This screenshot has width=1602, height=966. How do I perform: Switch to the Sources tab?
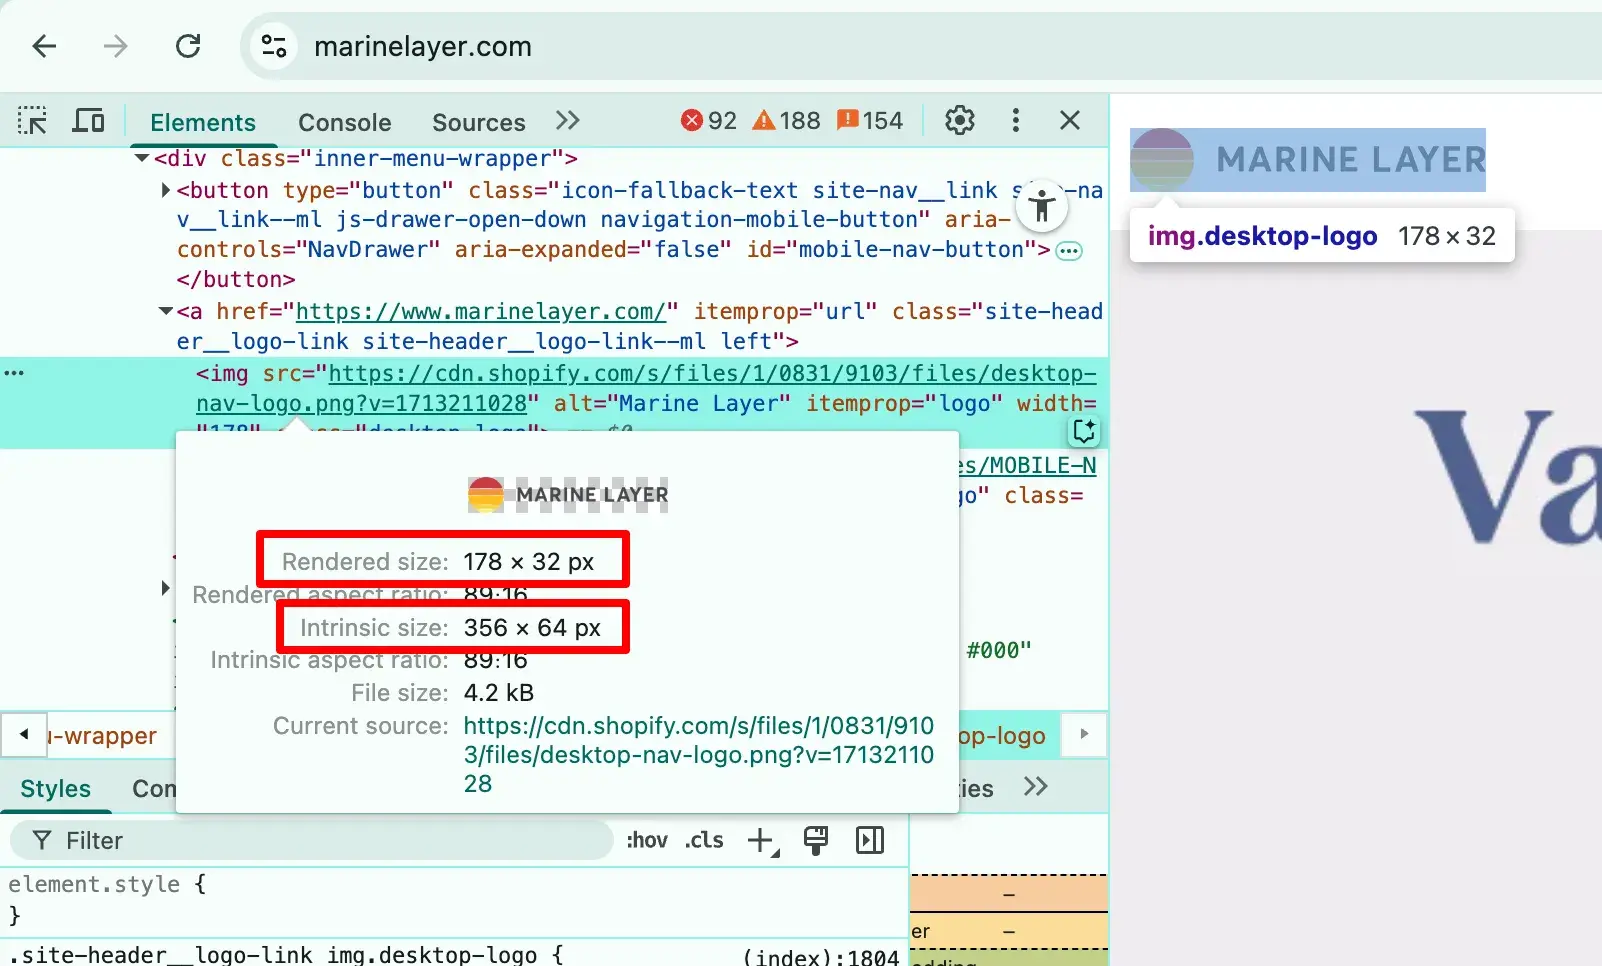pos(479,122)
